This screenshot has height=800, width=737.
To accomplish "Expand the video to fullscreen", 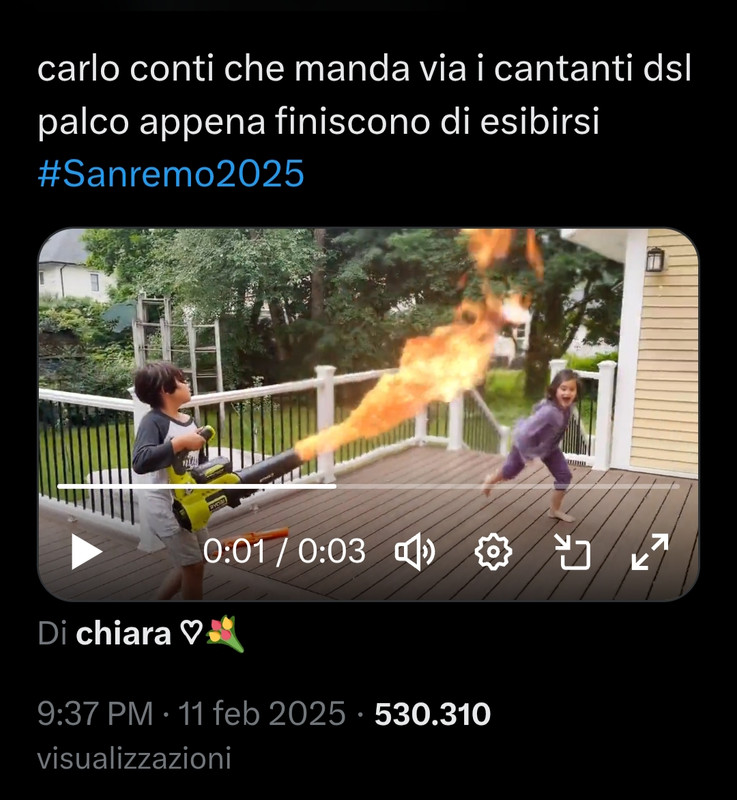I will 650,552.
